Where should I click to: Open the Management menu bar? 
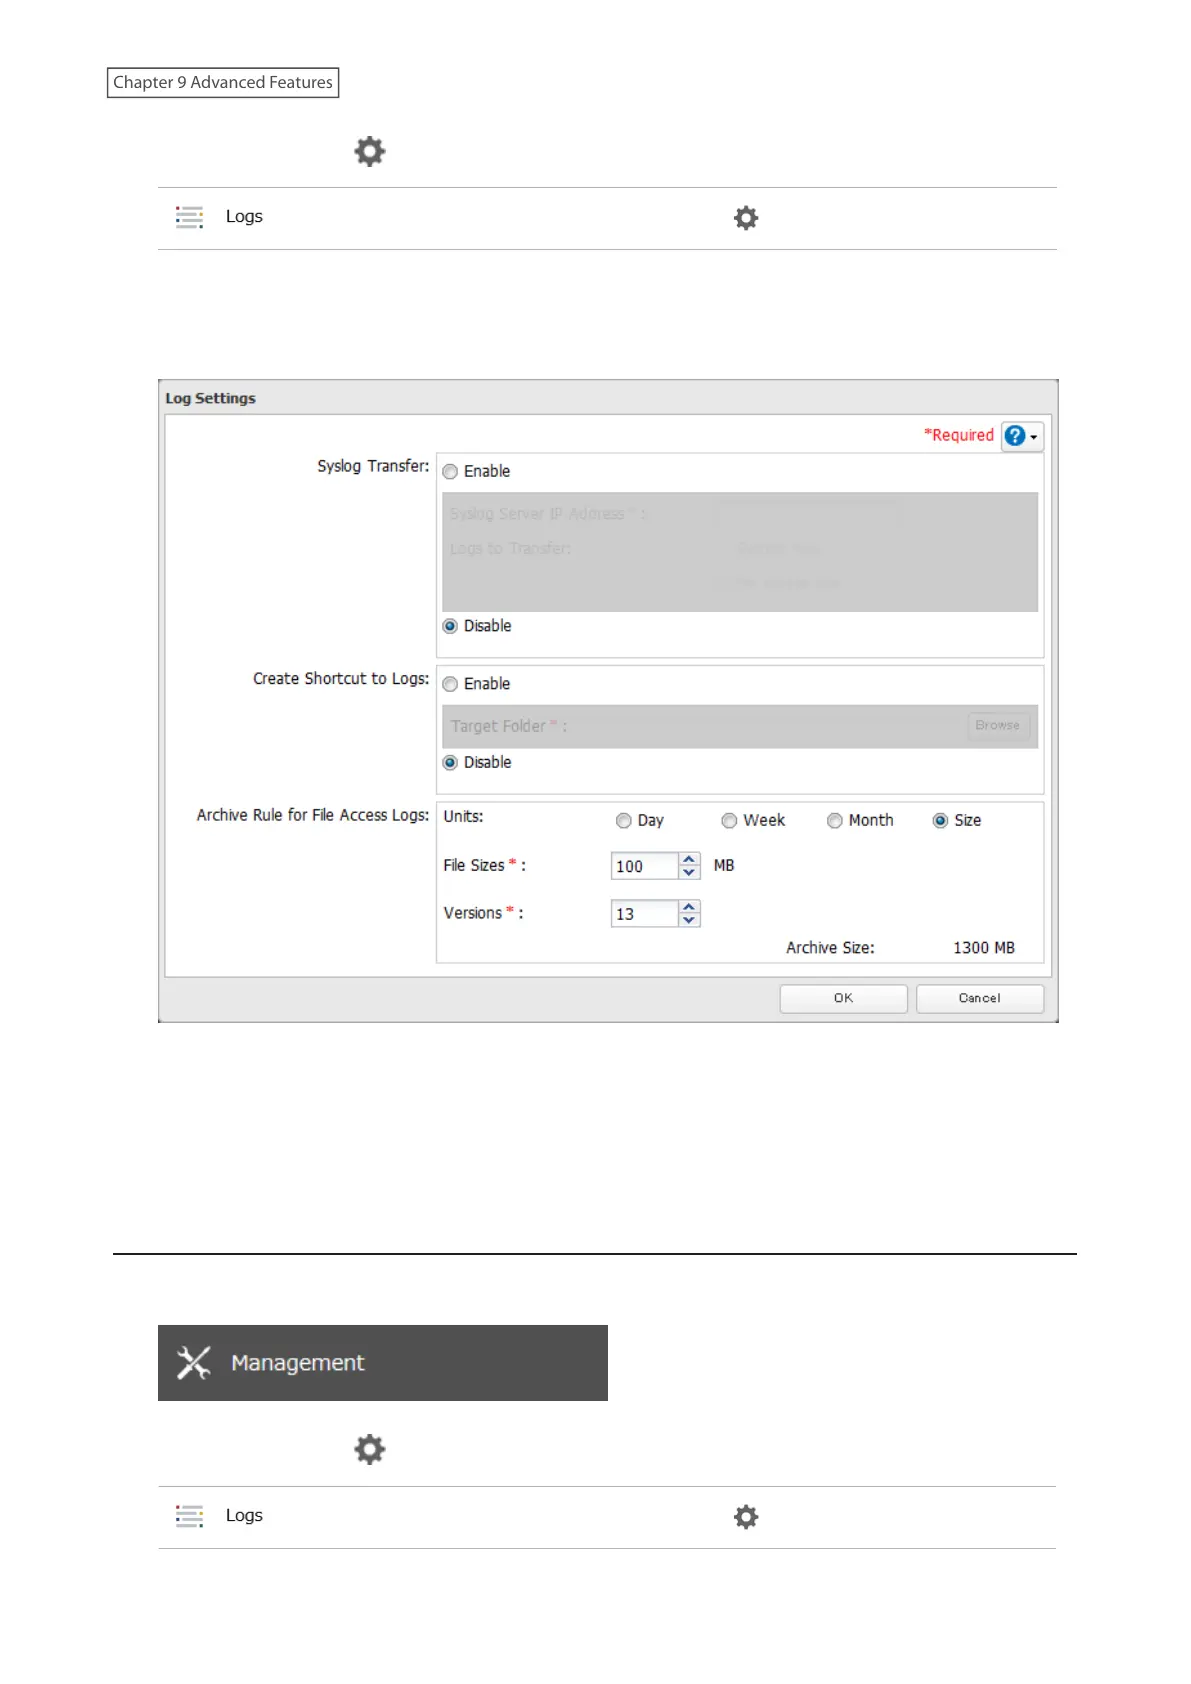point(383,1363)
